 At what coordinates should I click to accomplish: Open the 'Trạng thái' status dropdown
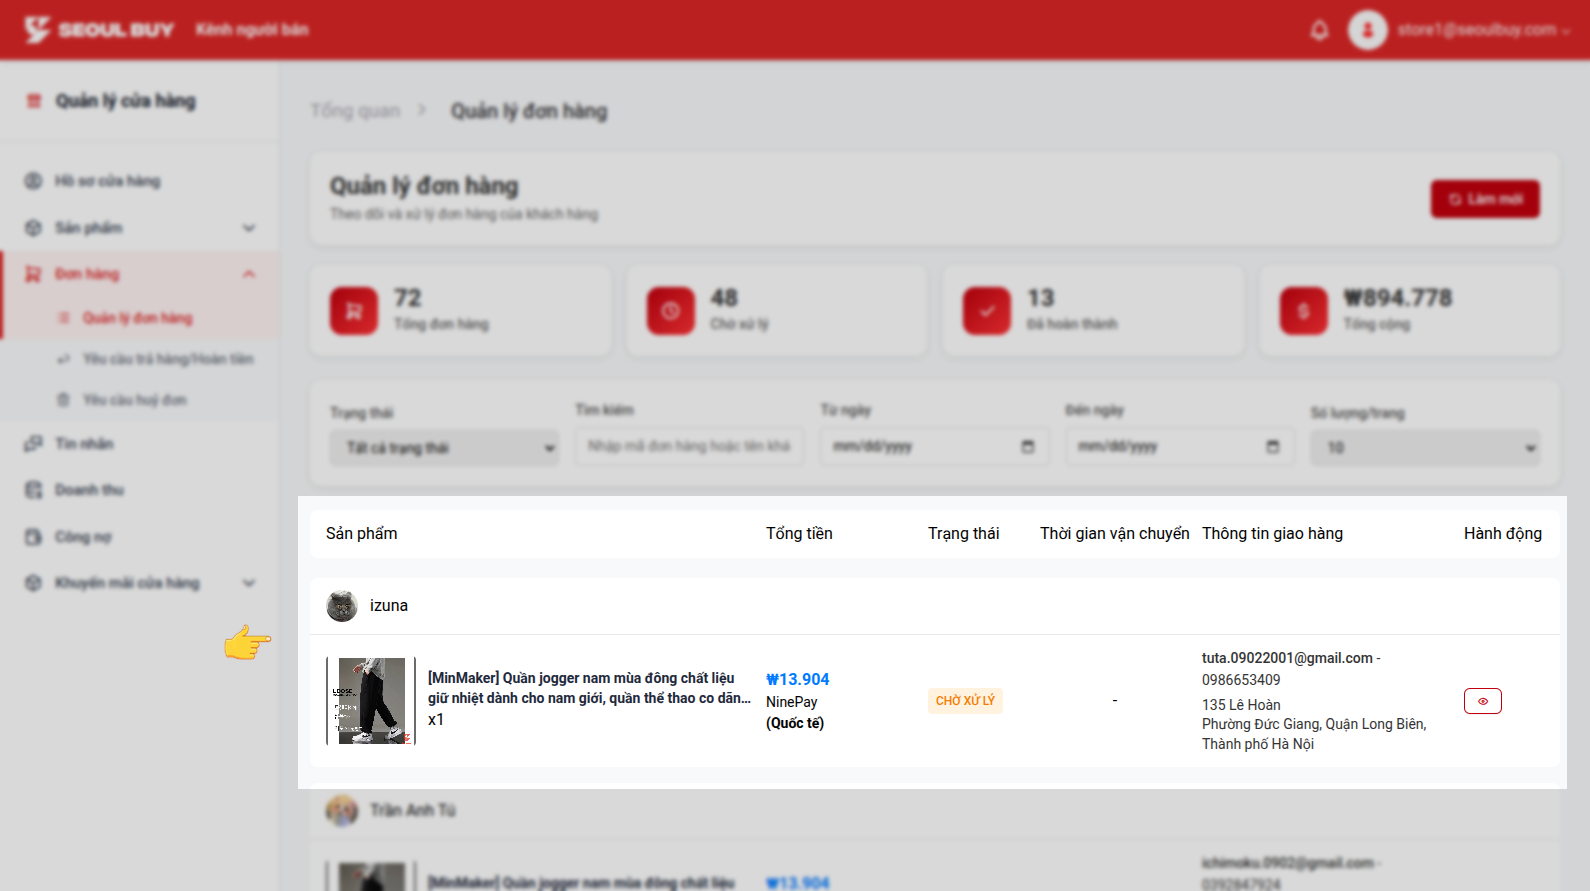(x=445, y=448)
